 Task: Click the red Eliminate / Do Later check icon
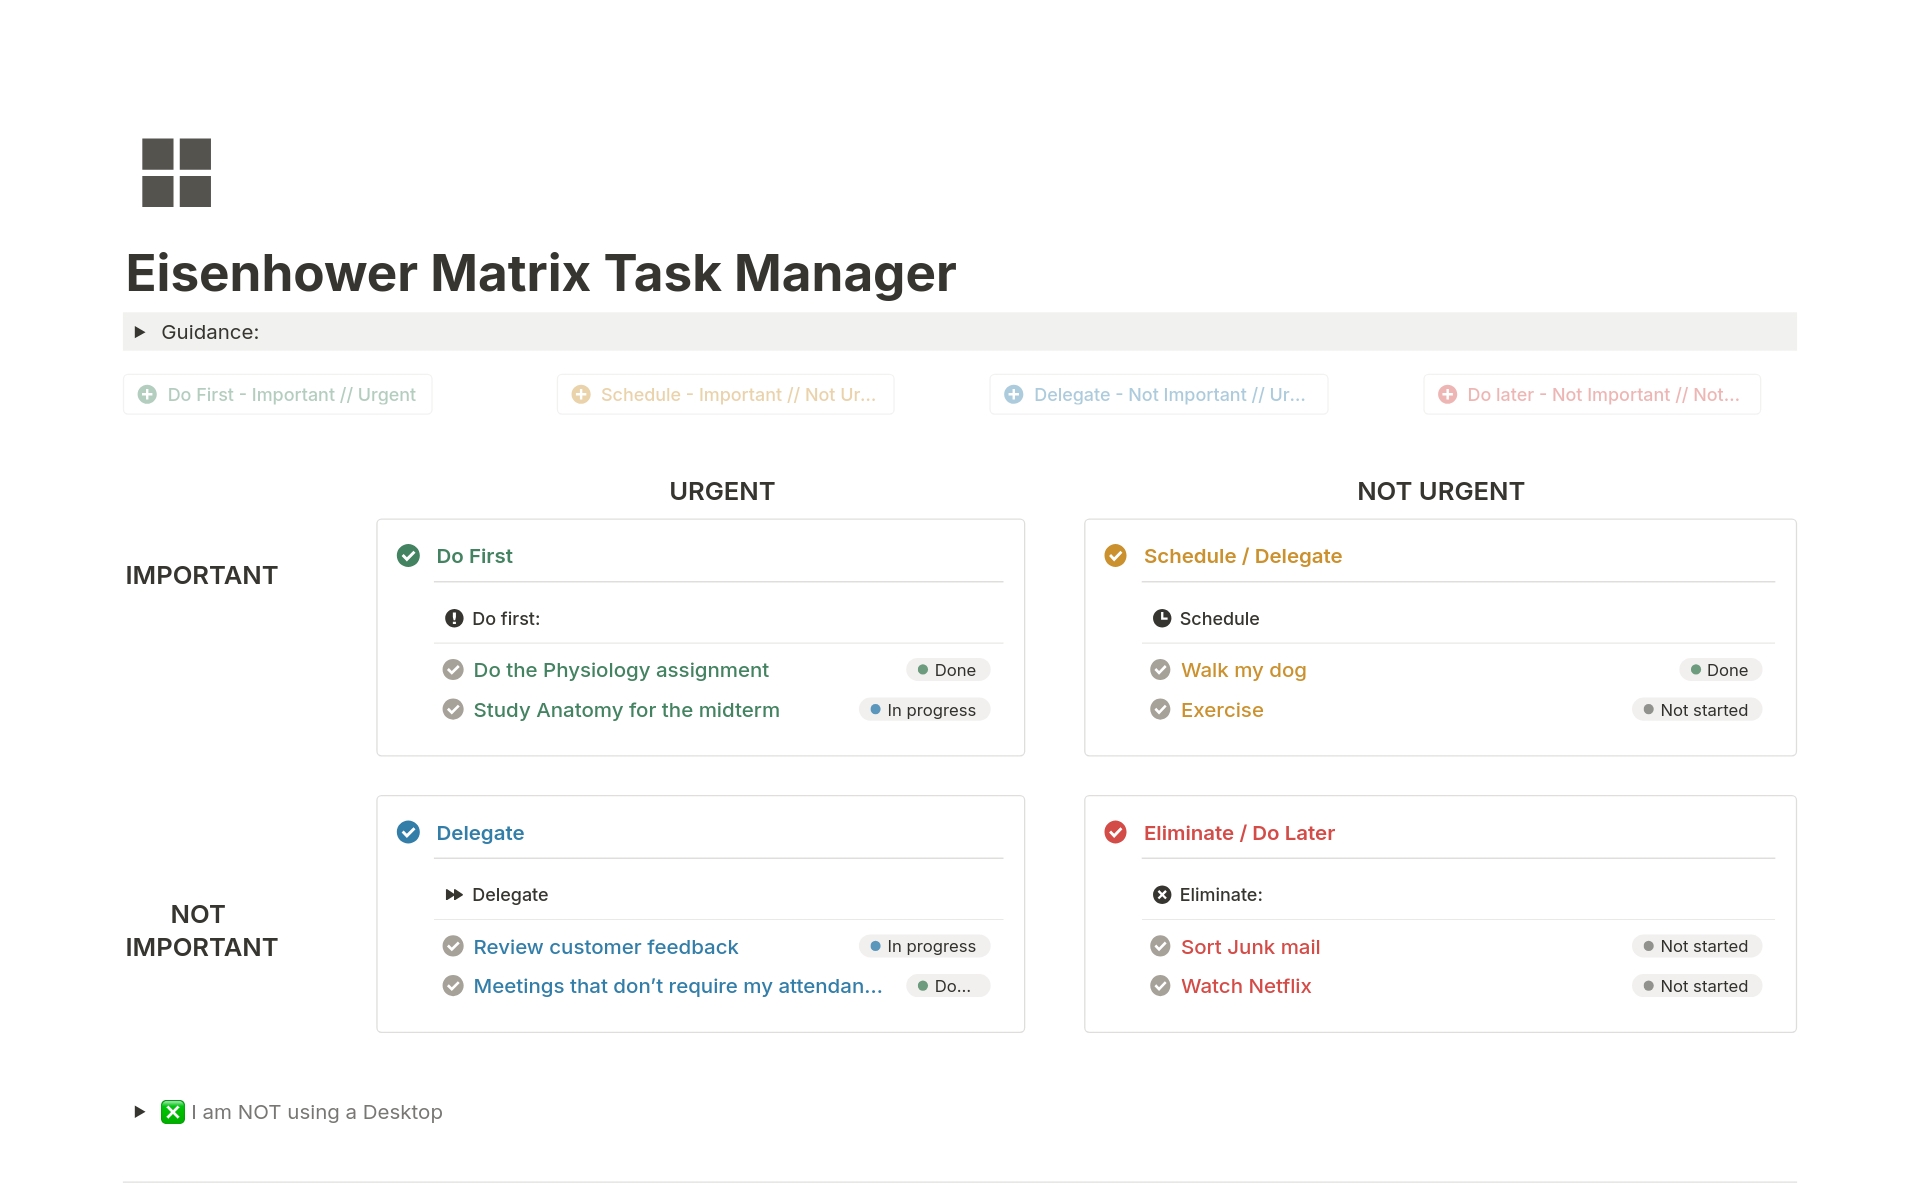pyautogui.click(x=1115, y=833)
